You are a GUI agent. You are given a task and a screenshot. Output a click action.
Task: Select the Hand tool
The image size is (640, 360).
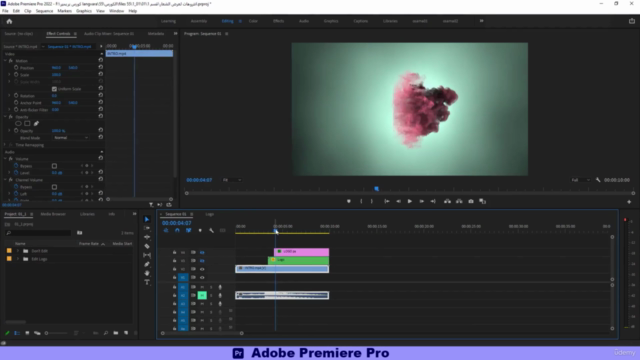pyautogui.click(x=147, y=273)
